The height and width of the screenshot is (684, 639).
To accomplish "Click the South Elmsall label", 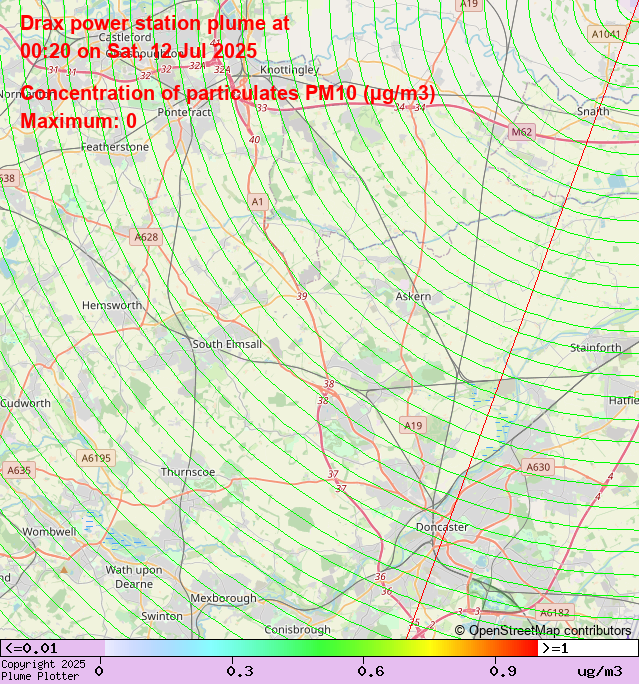I will [227, 344].
